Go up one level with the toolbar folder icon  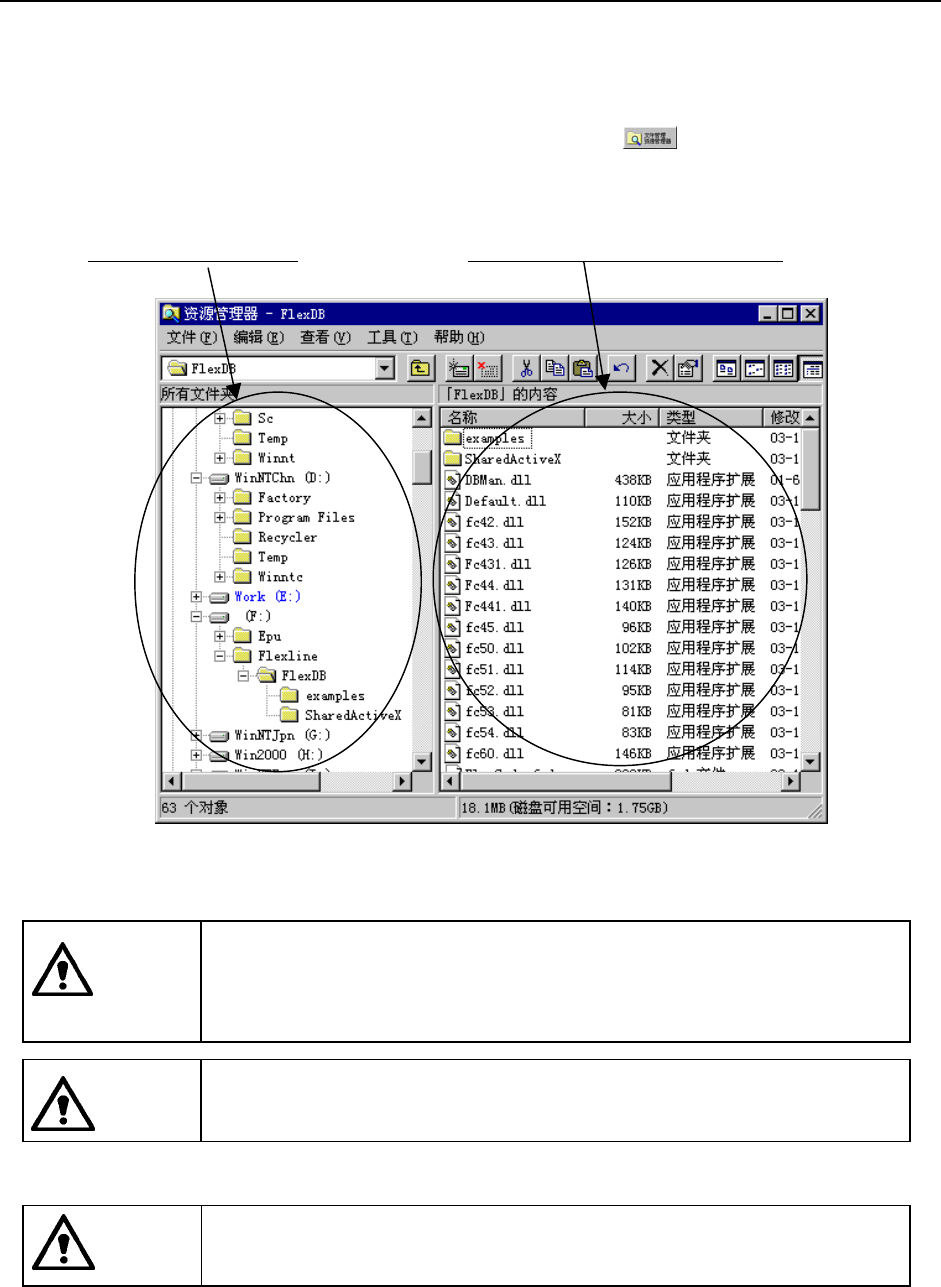(421, 368)
